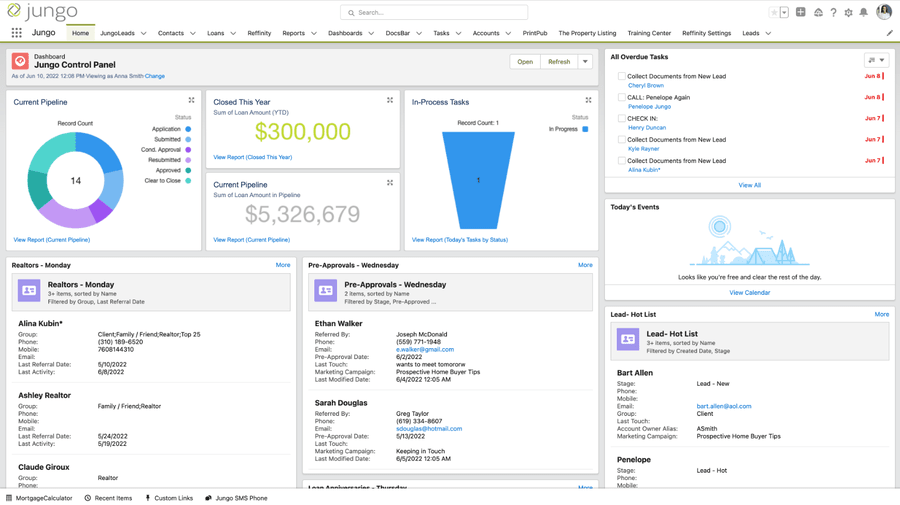
Task: Click the pencil icon to edit navigation
Action: [890, 33]
